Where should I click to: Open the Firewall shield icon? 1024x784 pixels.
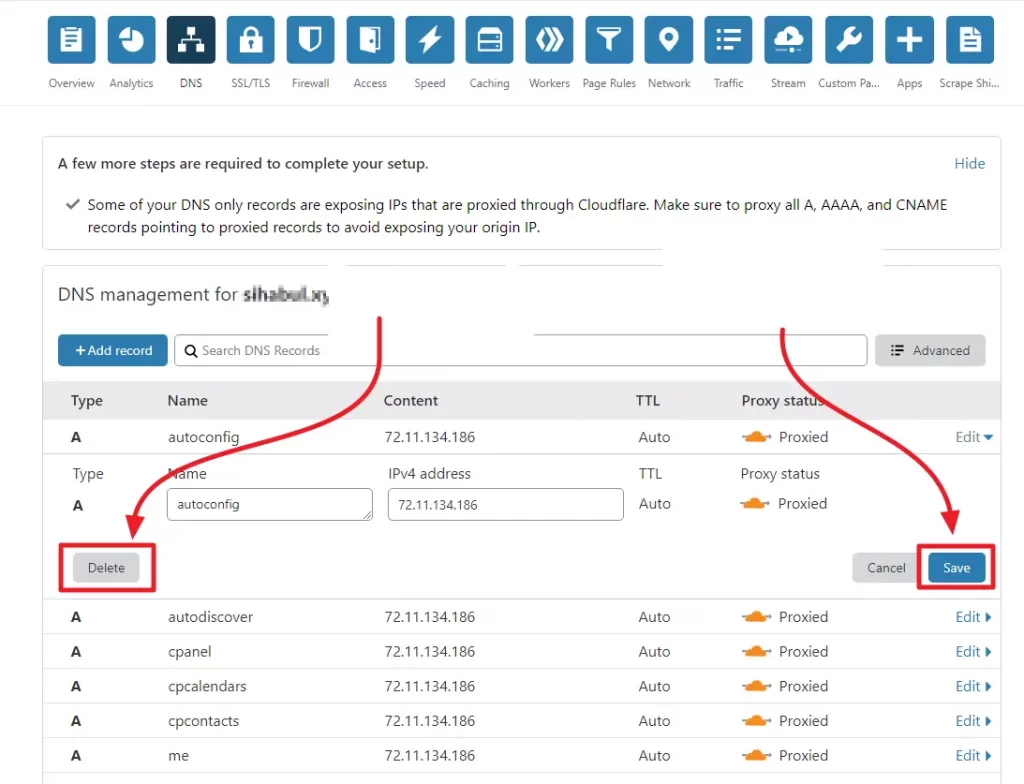coord(310,40)
